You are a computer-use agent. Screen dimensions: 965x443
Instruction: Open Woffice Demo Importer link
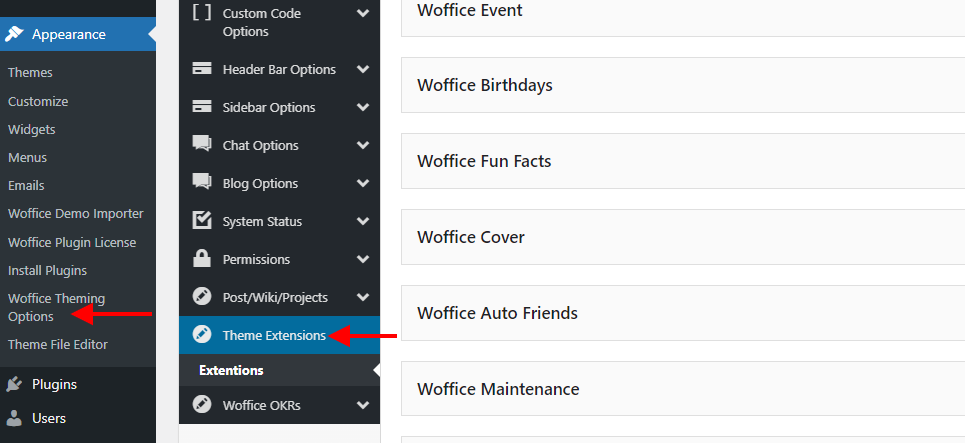point(75,213)
